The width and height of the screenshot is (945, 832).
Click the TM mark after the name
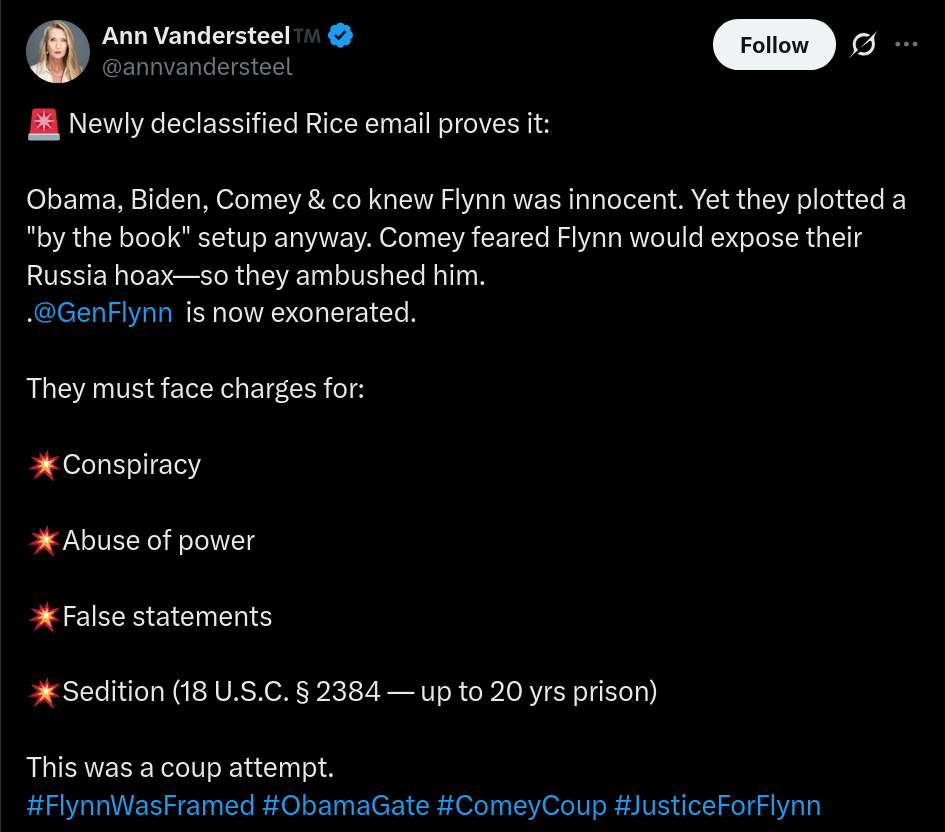(307, 36)
